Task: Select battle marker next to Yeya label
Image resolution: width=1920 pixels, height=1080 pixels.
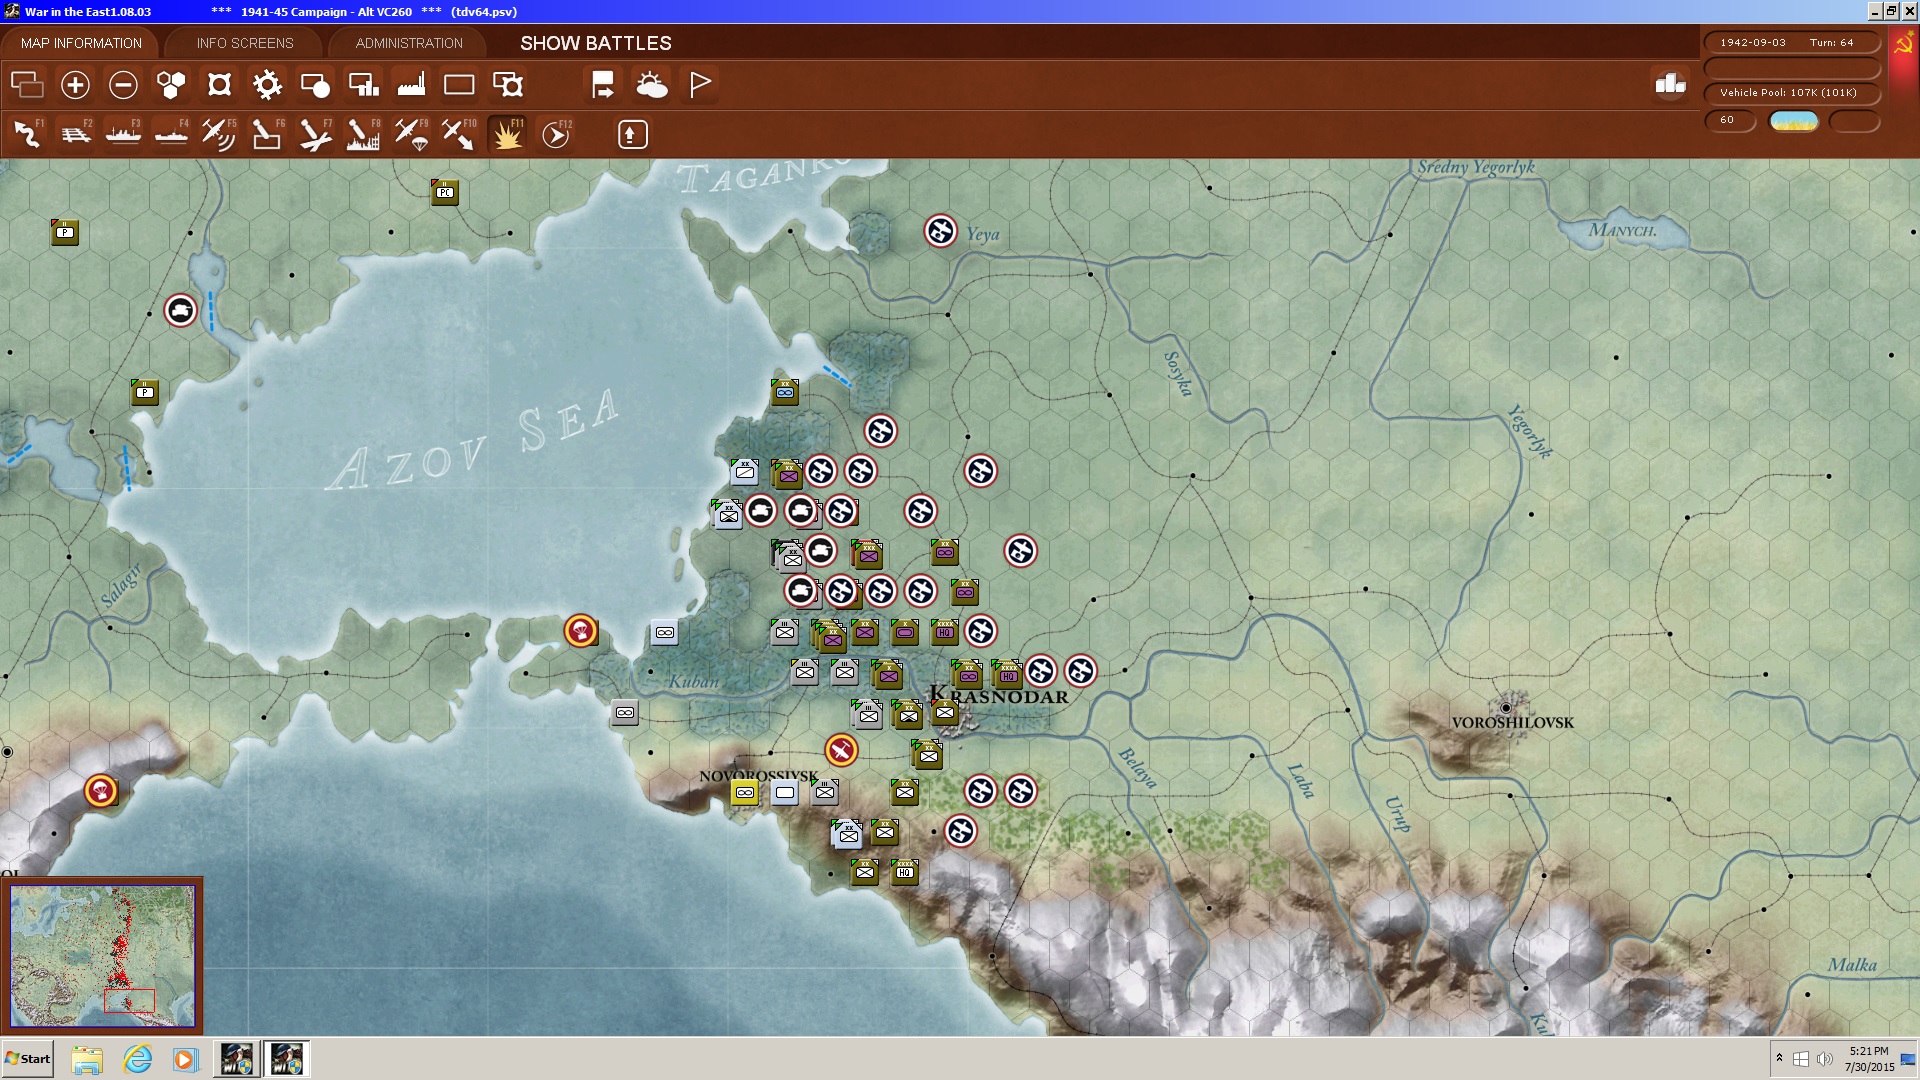Action: [940, 231]
